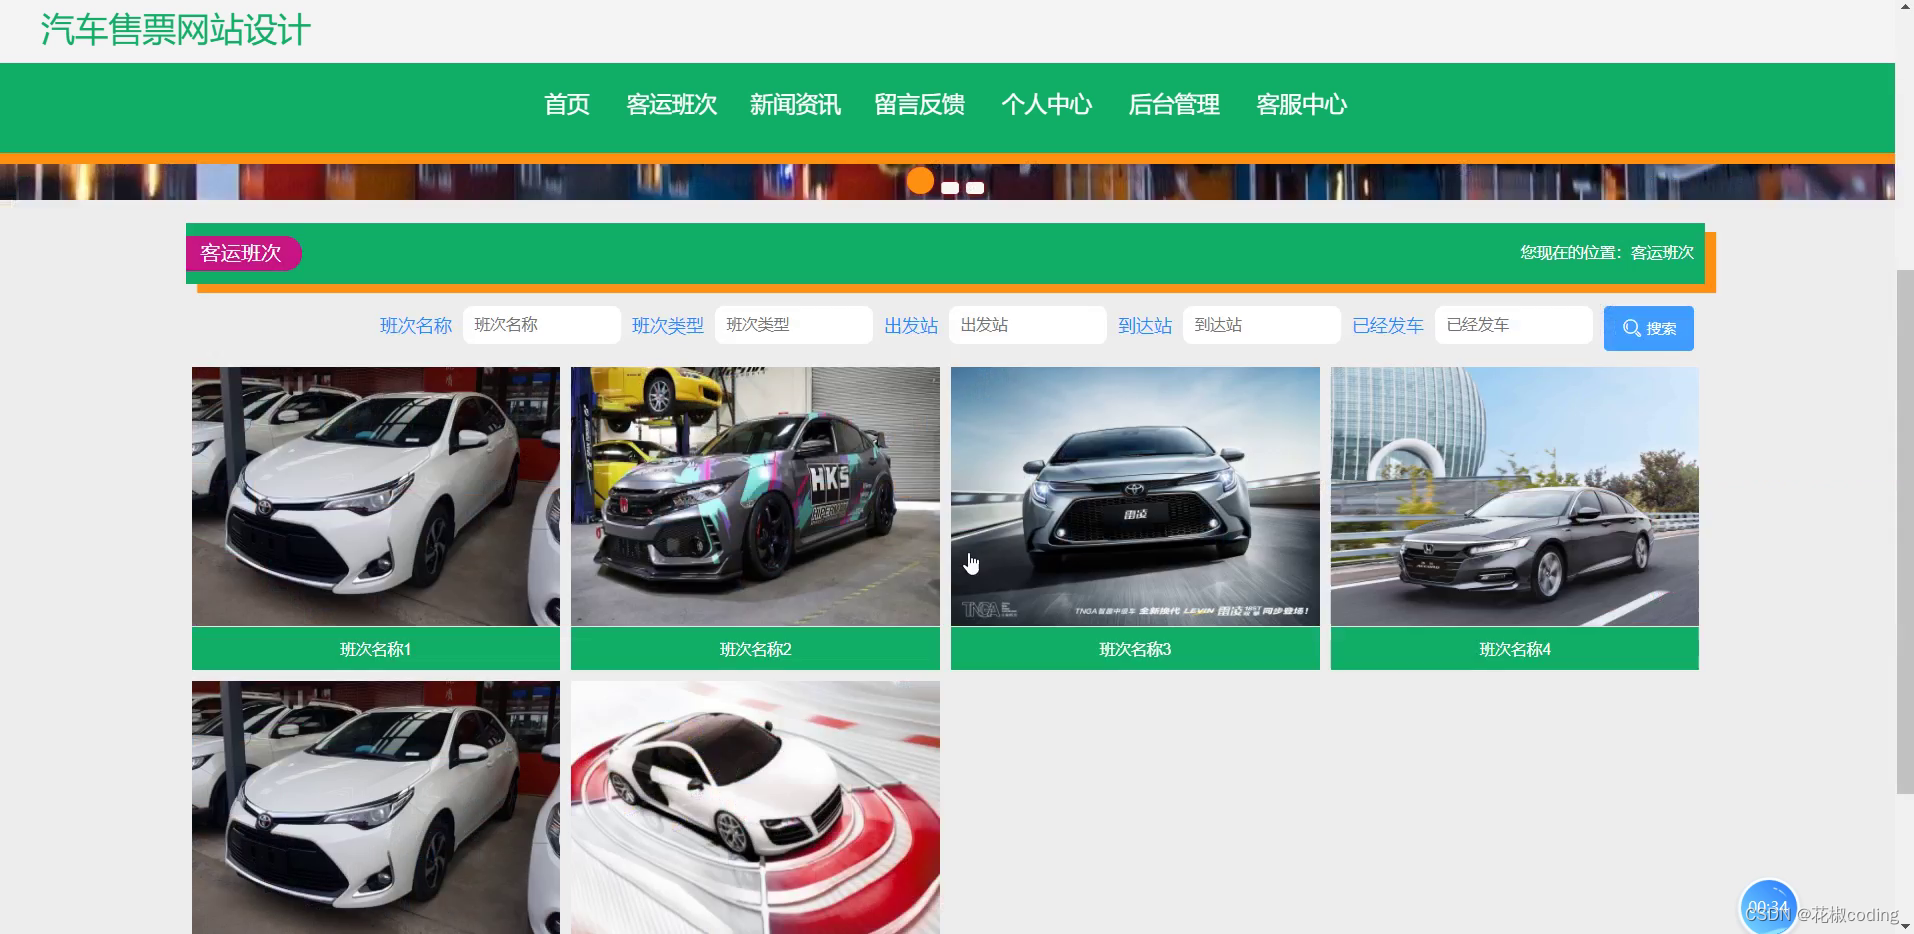Click the 班次名称 field label

click(416, 326)
